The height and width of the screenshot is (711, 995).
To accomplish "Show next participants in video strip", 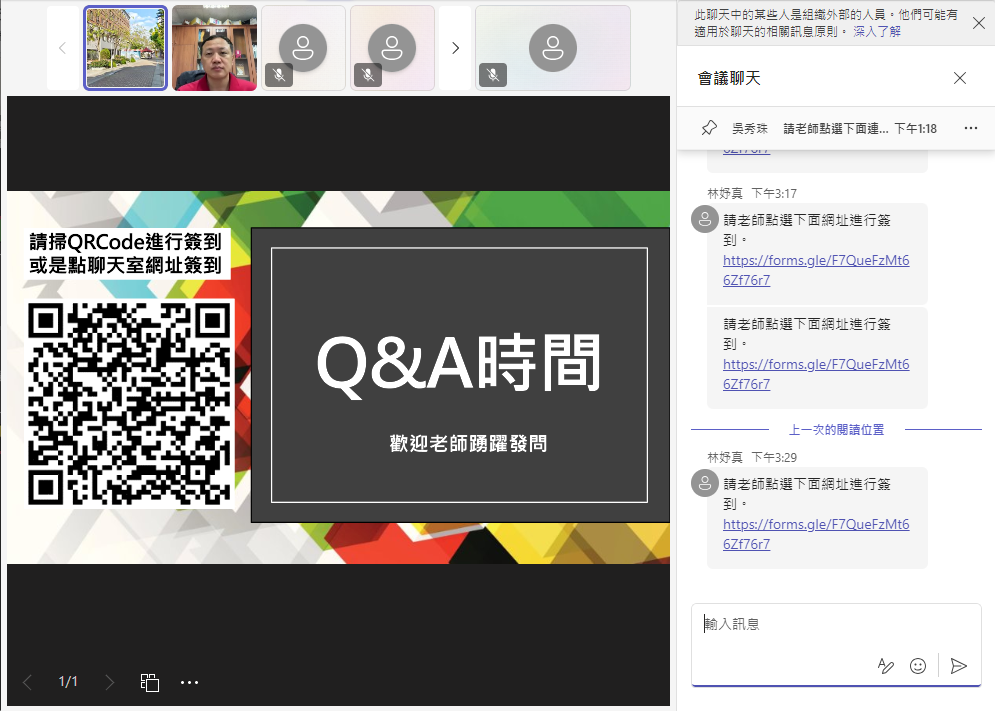I will pyautogui.click(x=455, y=48).
